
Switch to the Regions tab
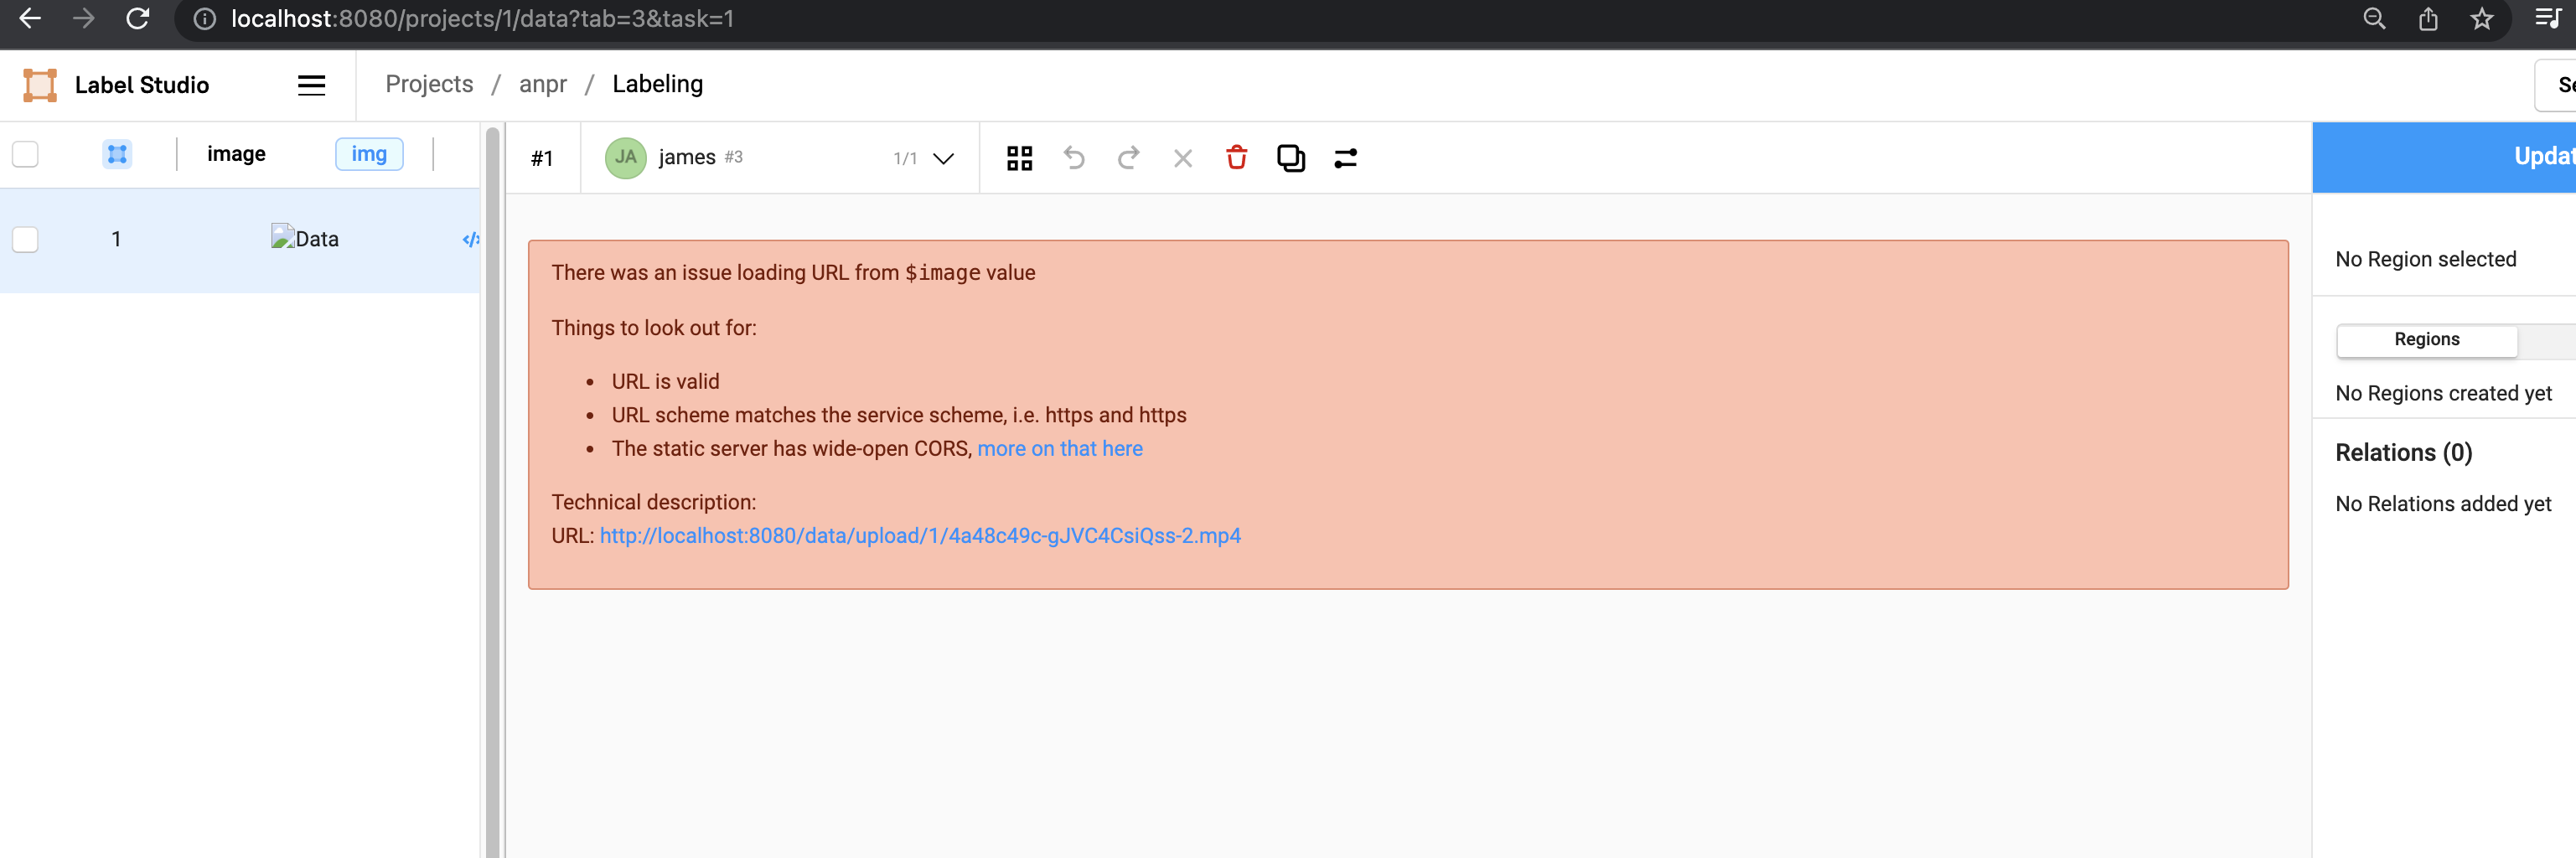coord(2428,340)
